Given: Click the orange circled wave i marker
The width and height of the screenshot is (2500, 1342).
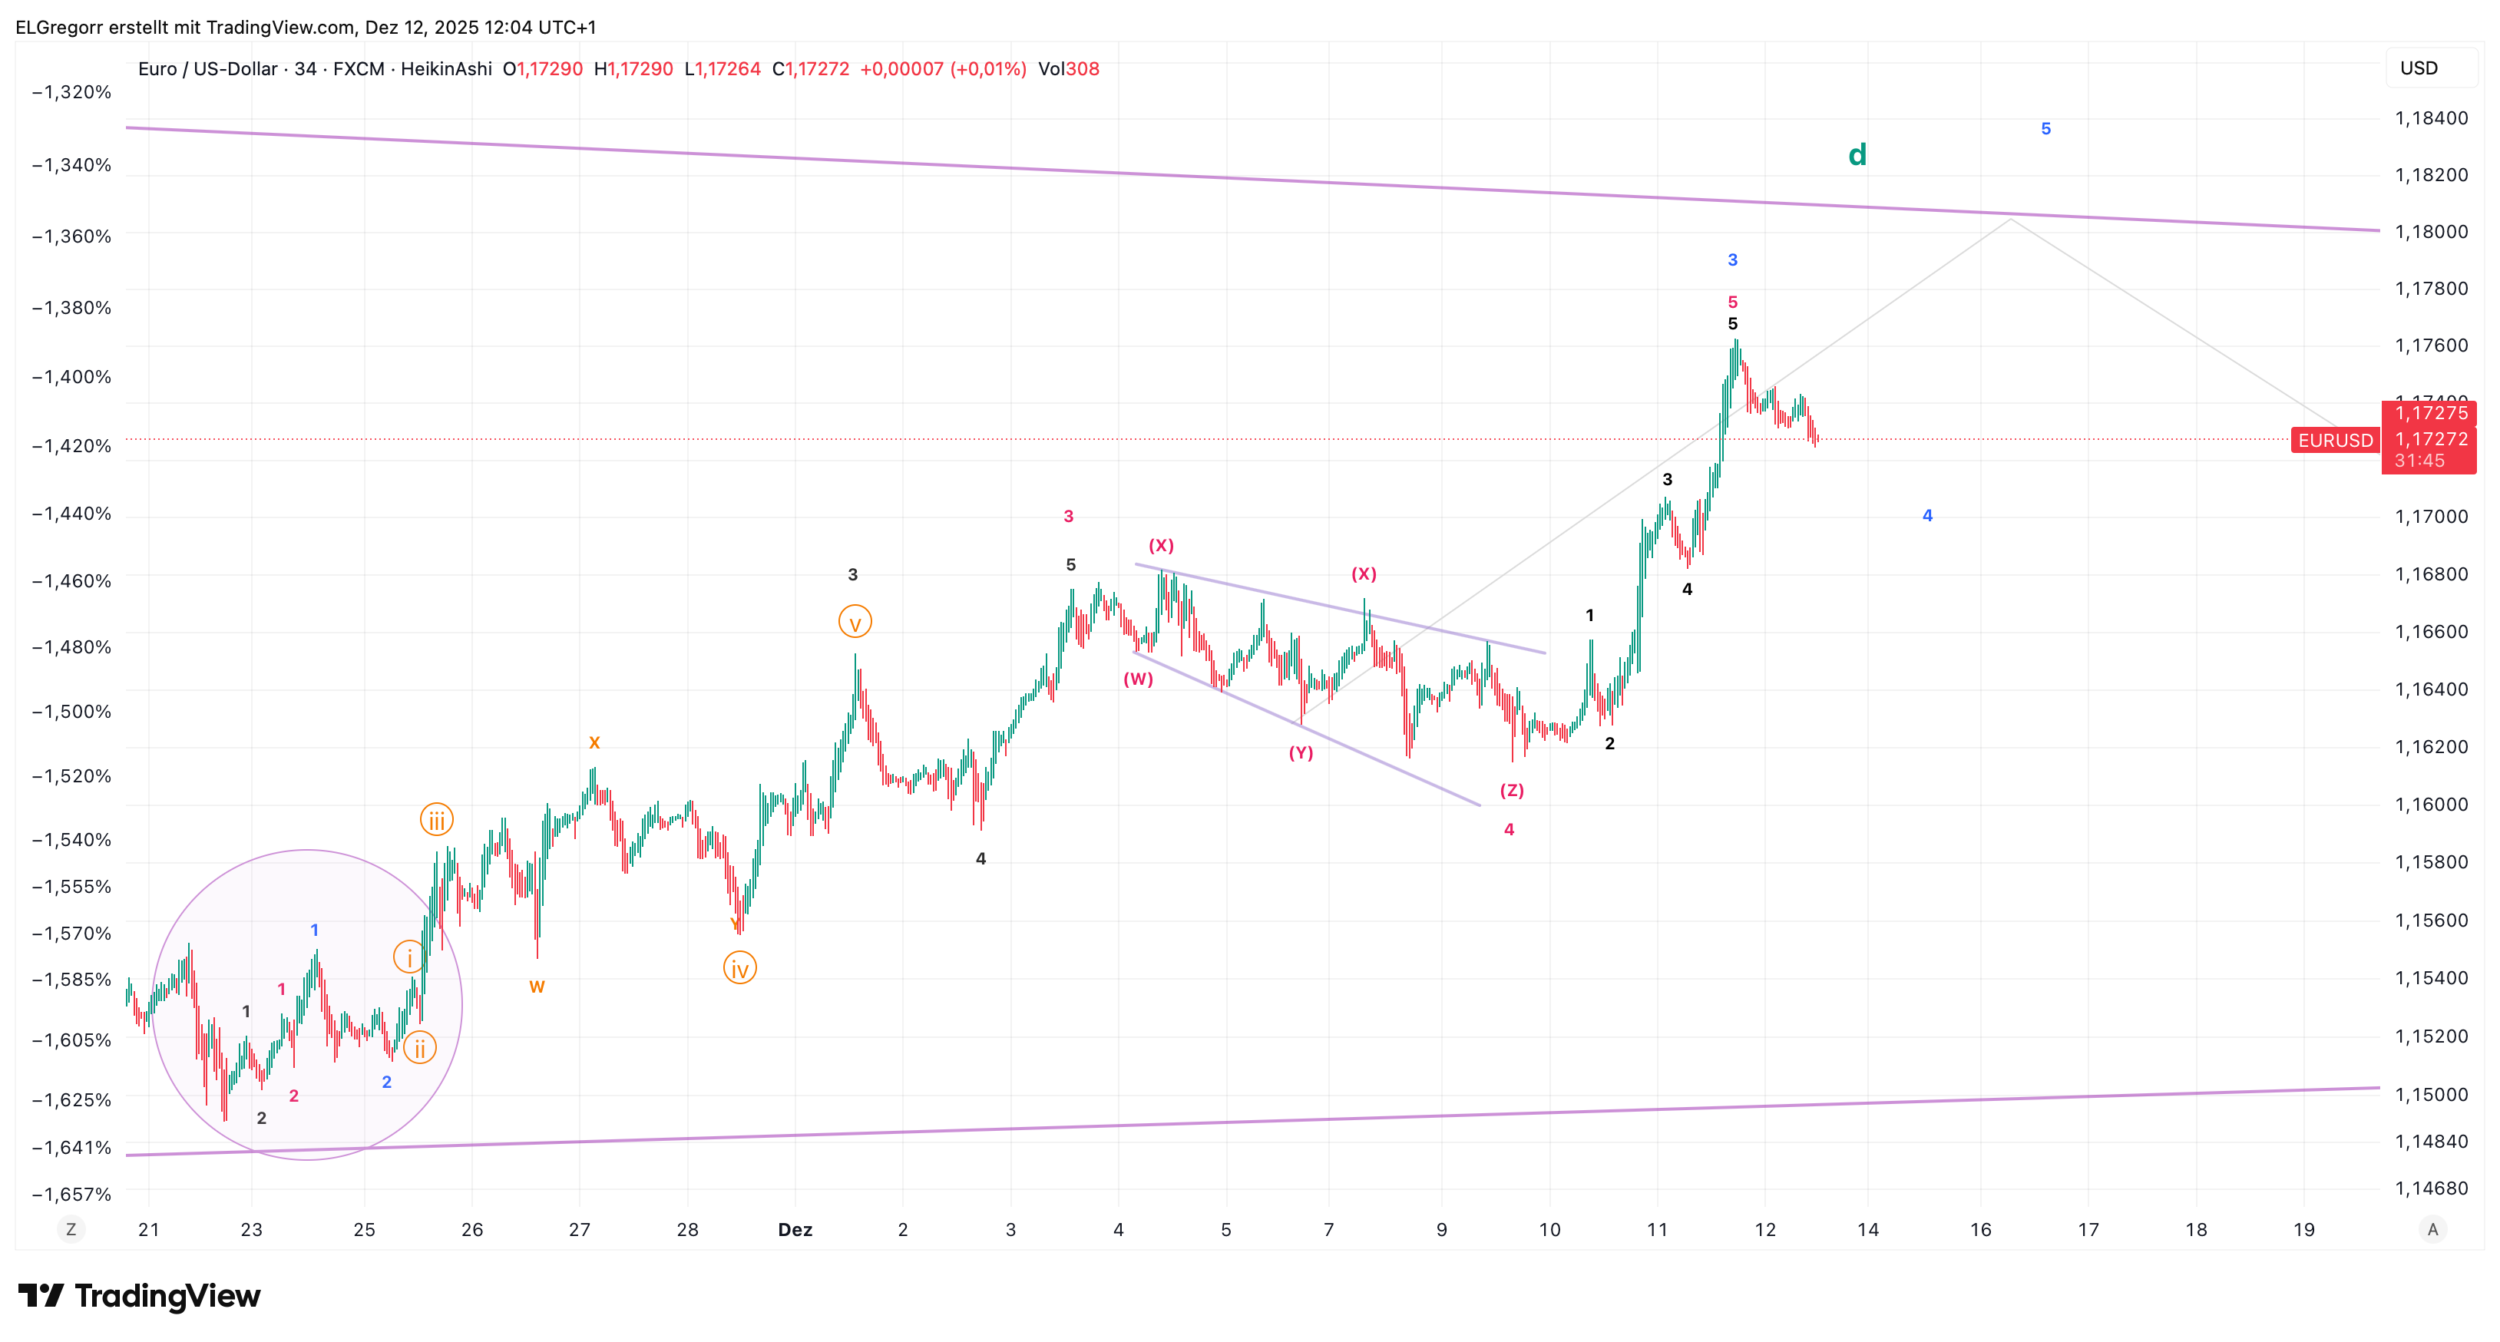Looking at the screenshot, I should [408, 957].
